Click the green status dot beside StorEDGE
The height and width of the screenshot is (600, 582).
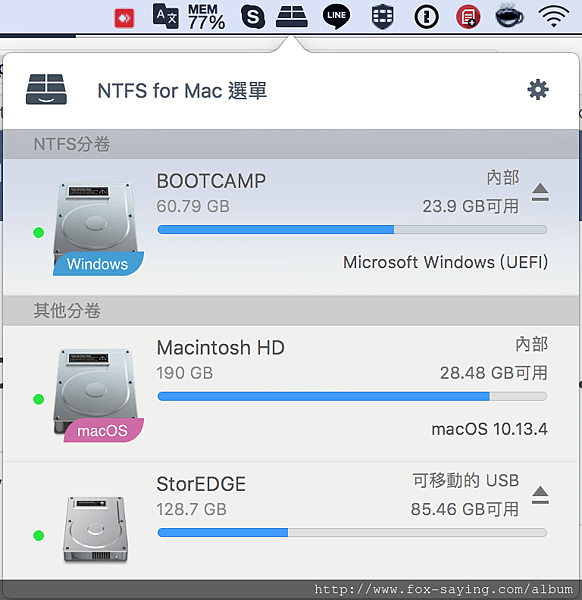[39, 535]
